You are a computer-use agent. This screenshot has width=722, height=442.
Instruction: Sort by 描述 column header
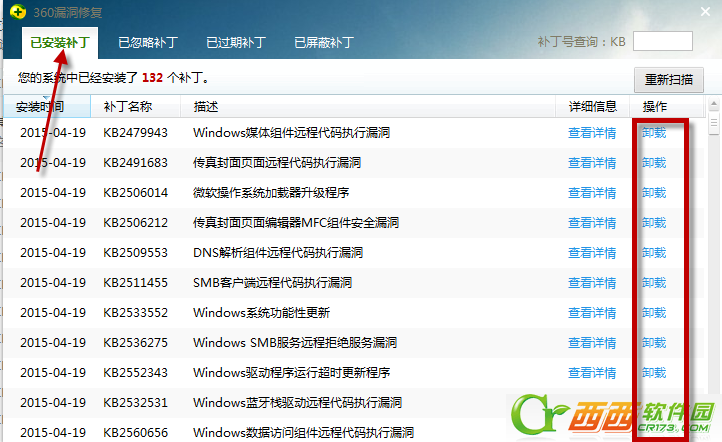(368, 107)
